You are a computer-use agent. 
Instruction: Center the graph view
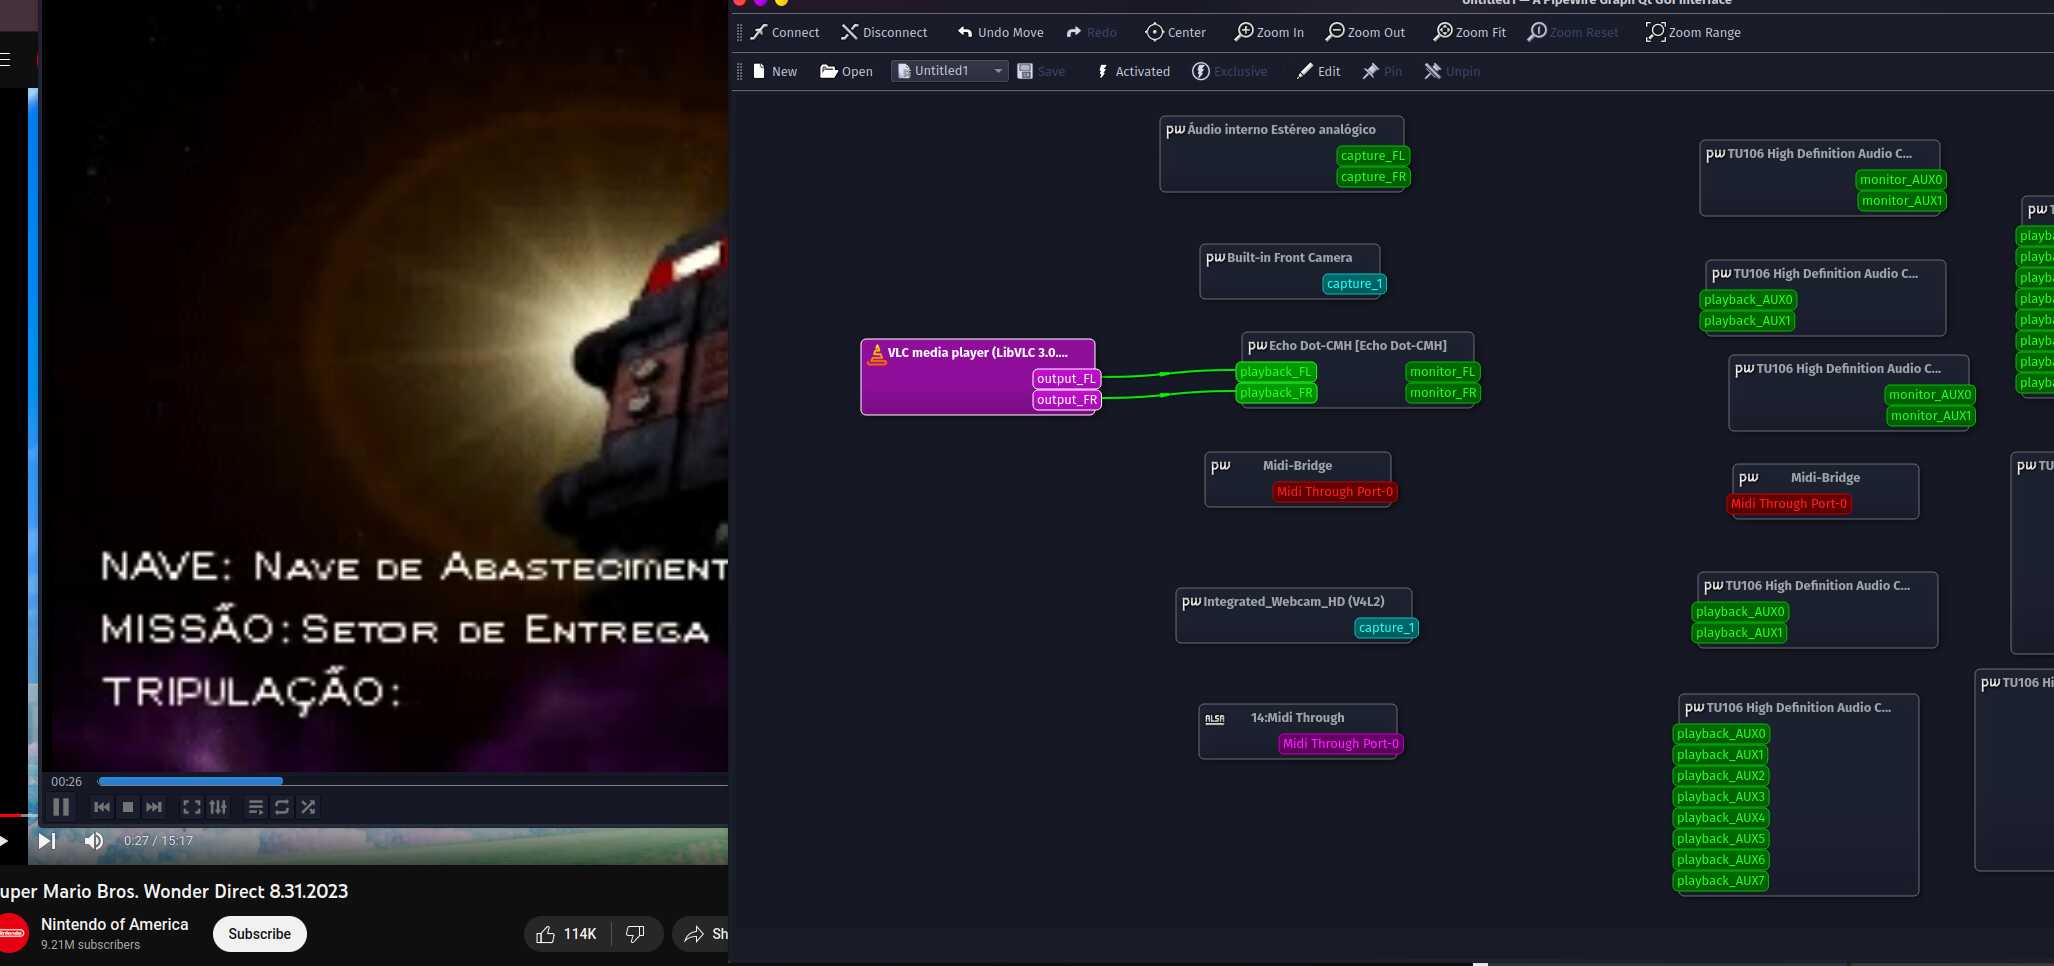tap(1175, 32)
